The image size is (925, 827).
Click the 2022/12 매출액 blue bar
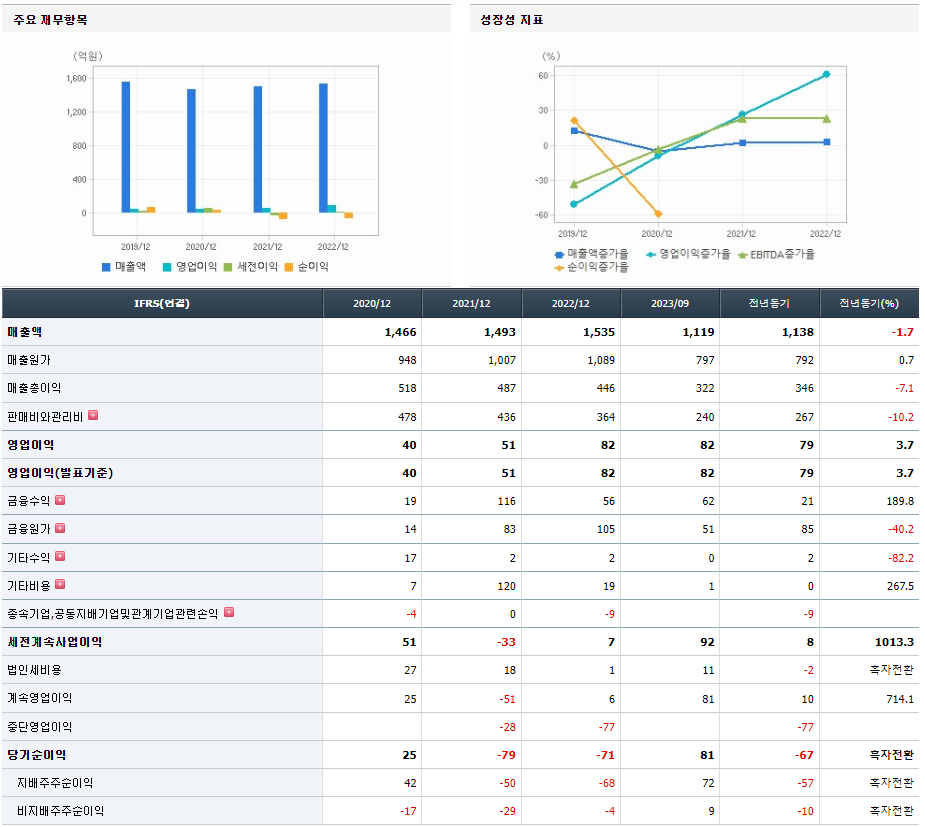pos(323,148)
